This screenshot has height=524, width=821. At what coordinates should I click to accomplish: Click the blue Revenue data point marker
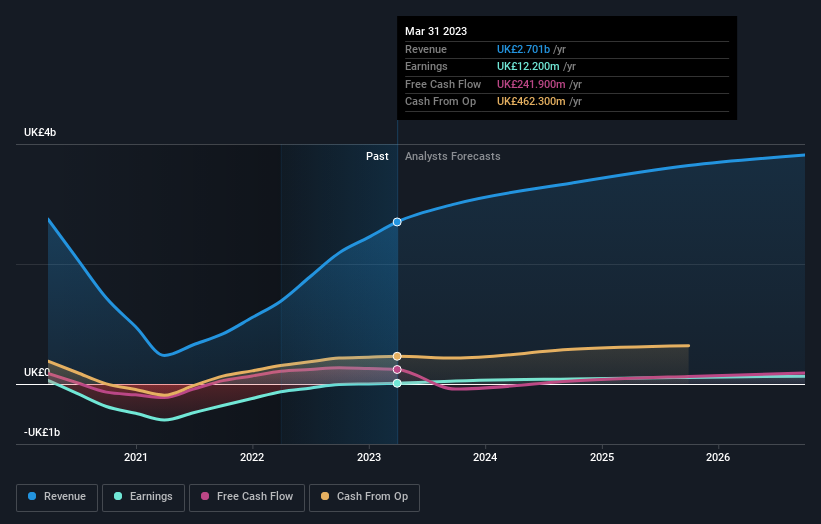click(397, 222)
